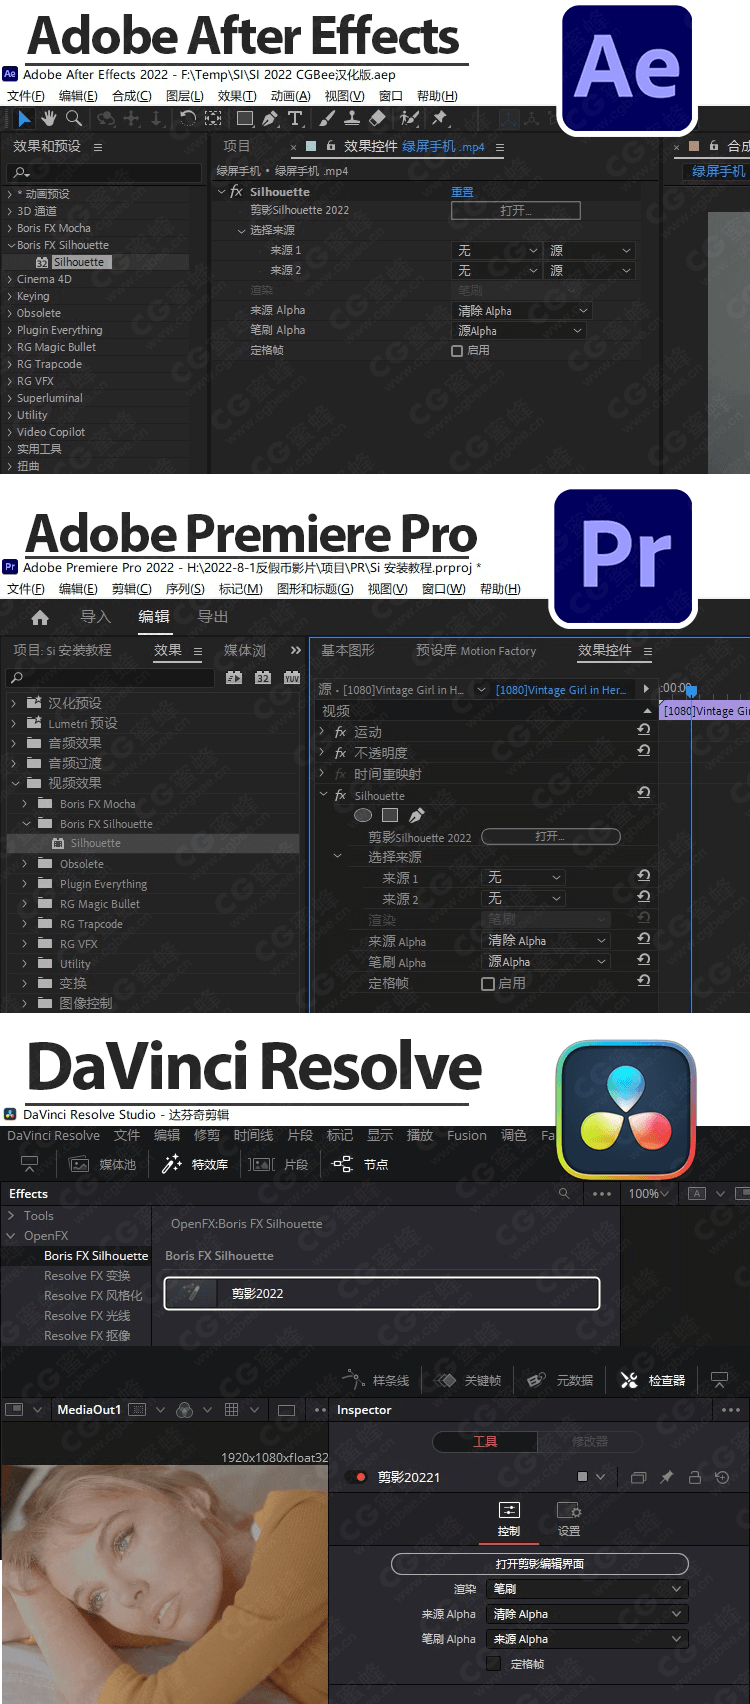Viewport: 750px width, 1704px height.
Task: Select the Type tool in After Effects
Action: click(x=295, y=119)
